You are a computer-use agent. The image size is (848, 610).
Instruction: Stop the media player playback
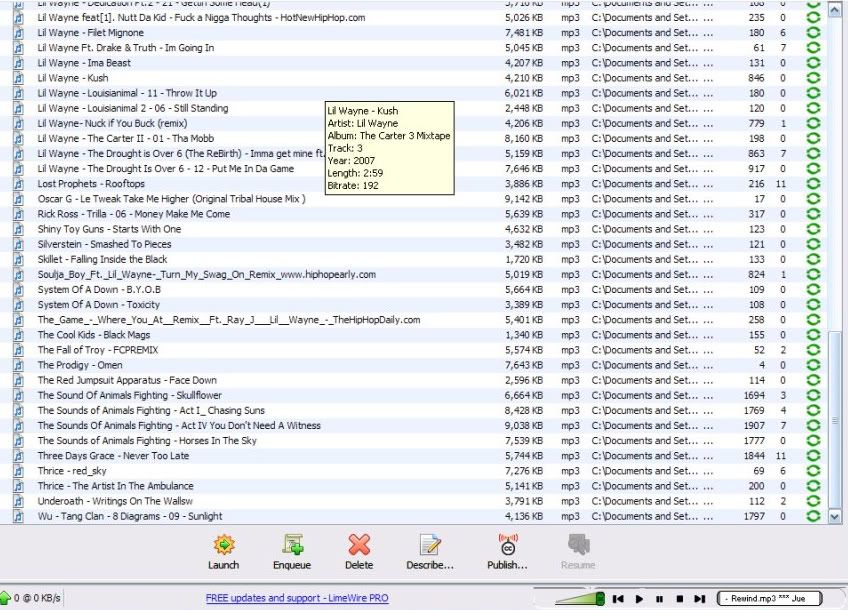pos(679,599)
